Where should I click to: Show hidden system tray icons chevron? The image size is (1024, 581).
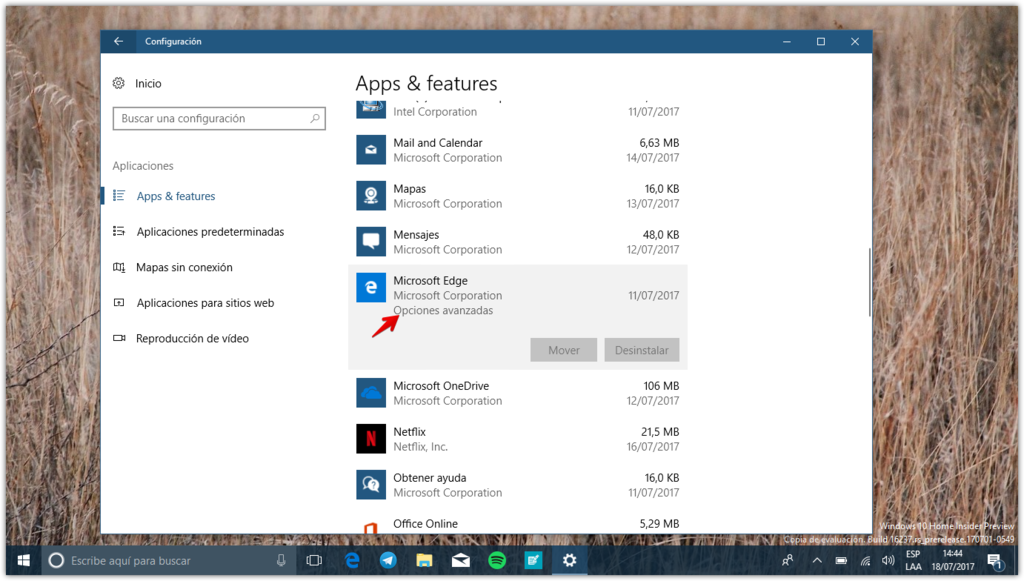(816, 561)
